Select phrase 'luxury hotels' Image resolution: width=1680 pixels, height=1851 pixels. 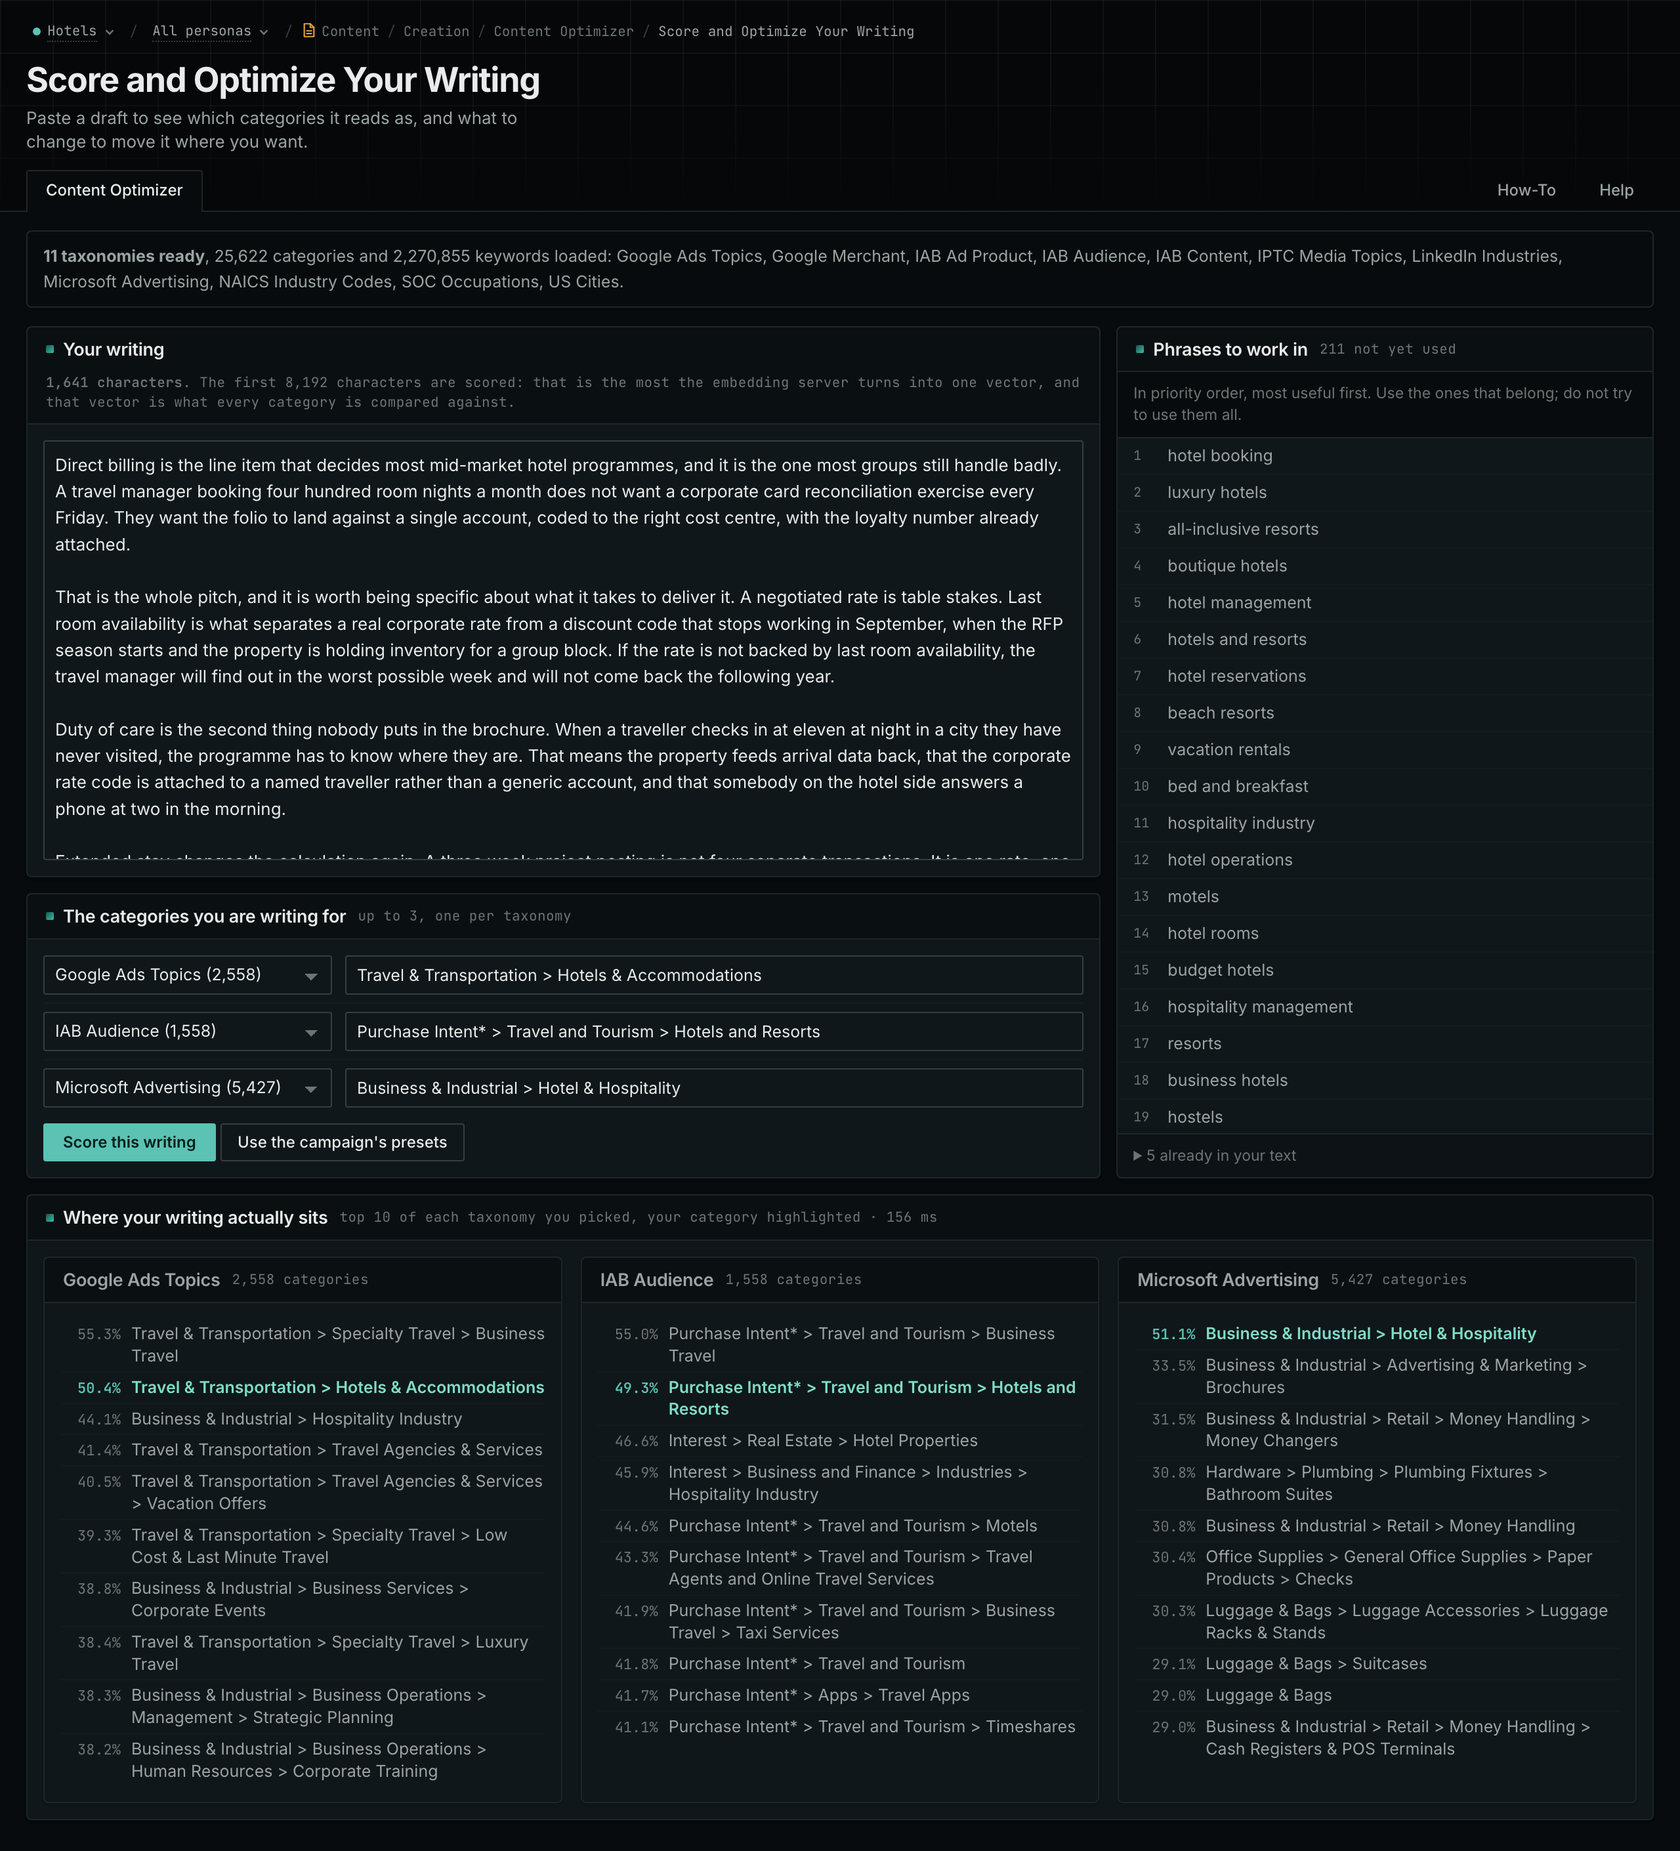coord(1384,493)
